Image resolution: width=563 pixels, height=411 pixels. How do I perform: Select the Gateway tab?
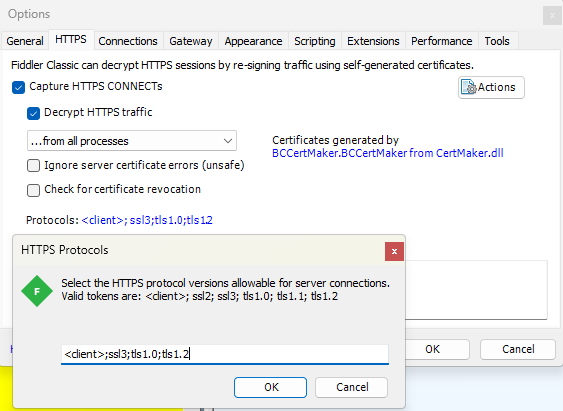click(191, 41)
